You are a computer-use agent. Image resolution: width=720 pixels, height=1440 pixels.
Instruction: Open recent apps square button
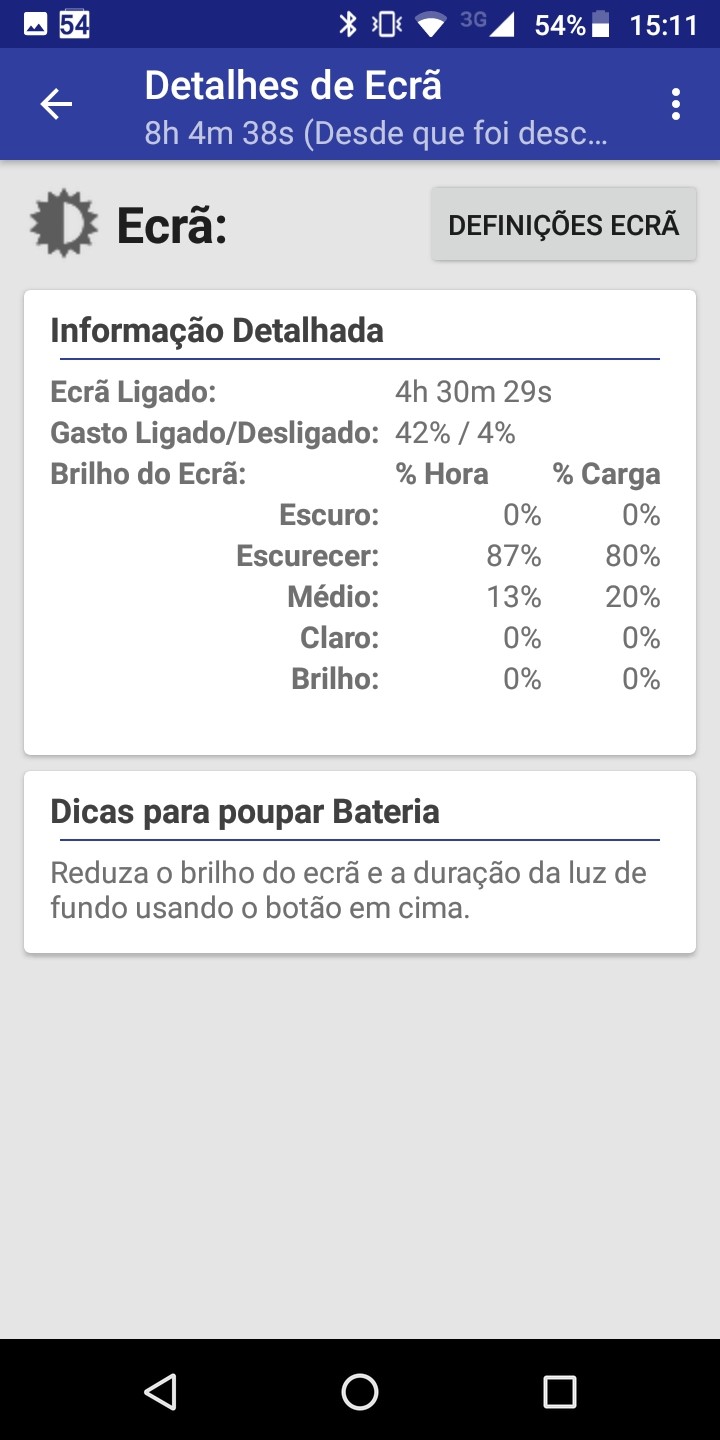tap(559, 1391)
